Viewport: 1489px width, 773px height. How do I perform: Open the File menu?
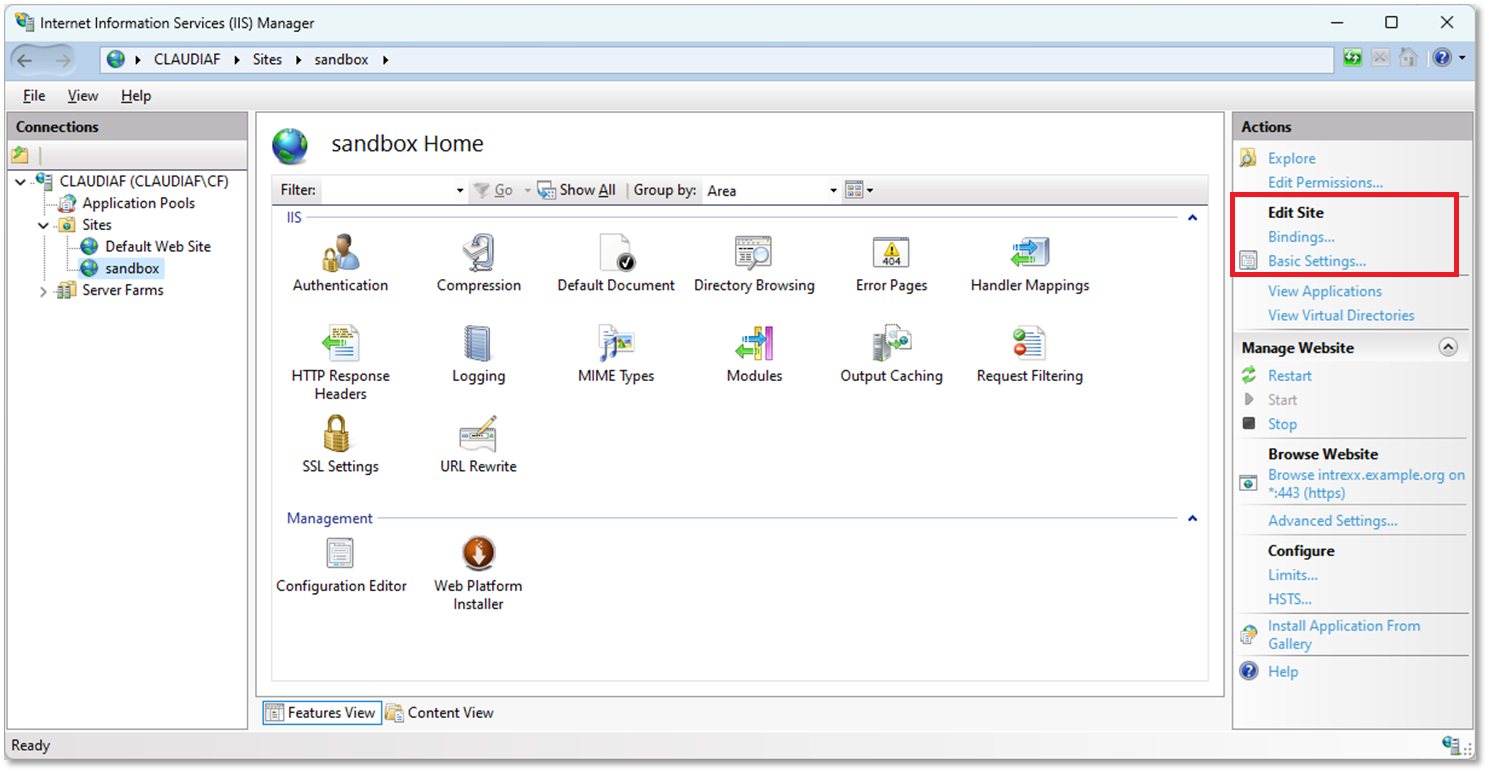34,96
